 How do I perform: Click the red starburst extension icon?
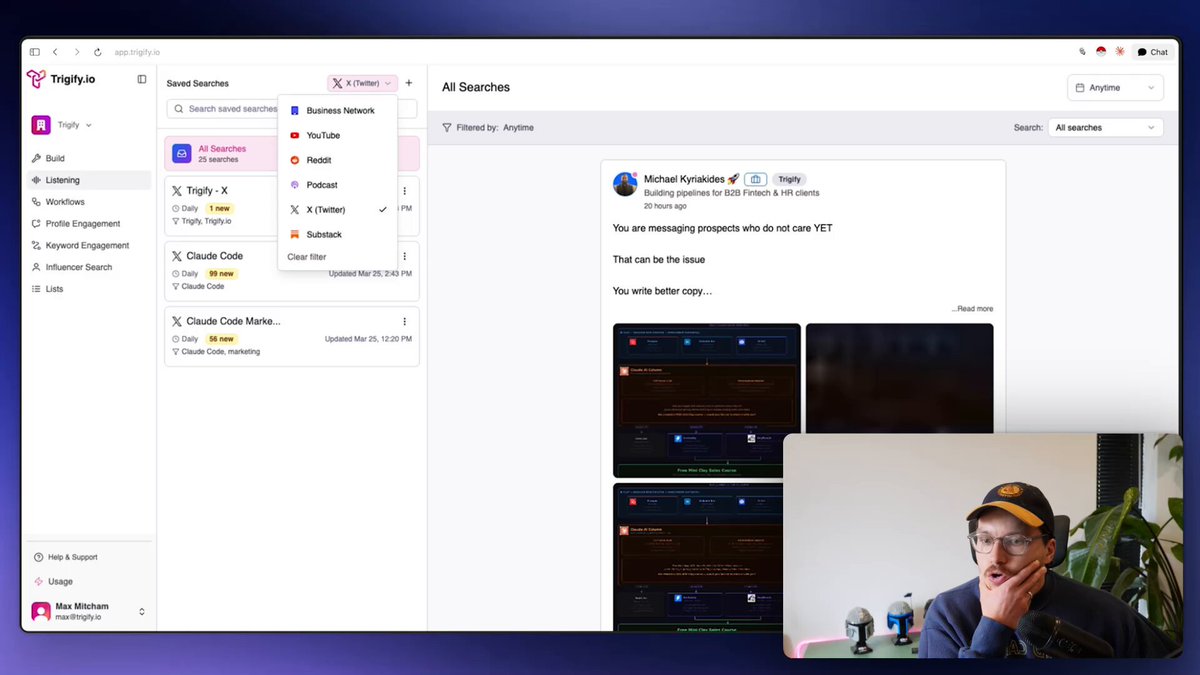[x=1120, y=52]
